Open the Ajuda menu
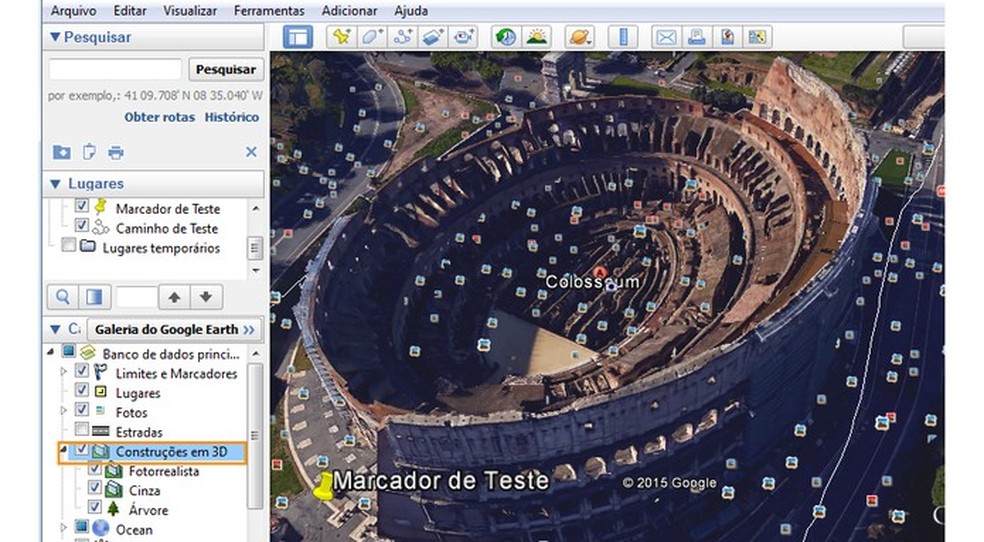This screenshot has height=542, width=984. (411, 11)
